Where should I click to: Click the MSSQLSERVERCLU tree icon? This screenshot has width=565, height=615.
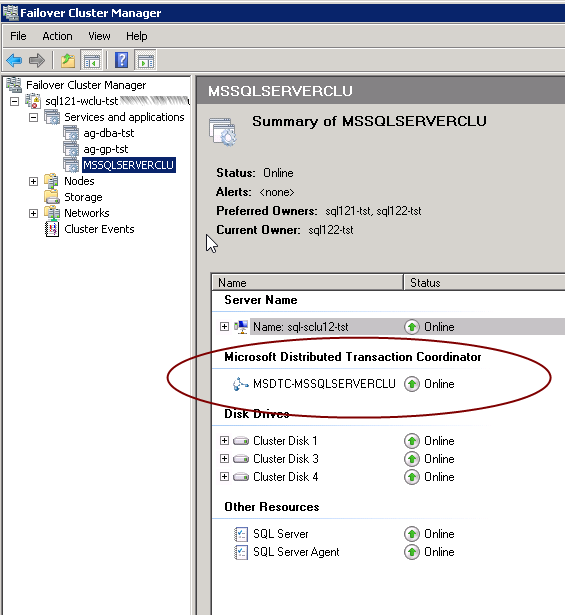[71, 165]
